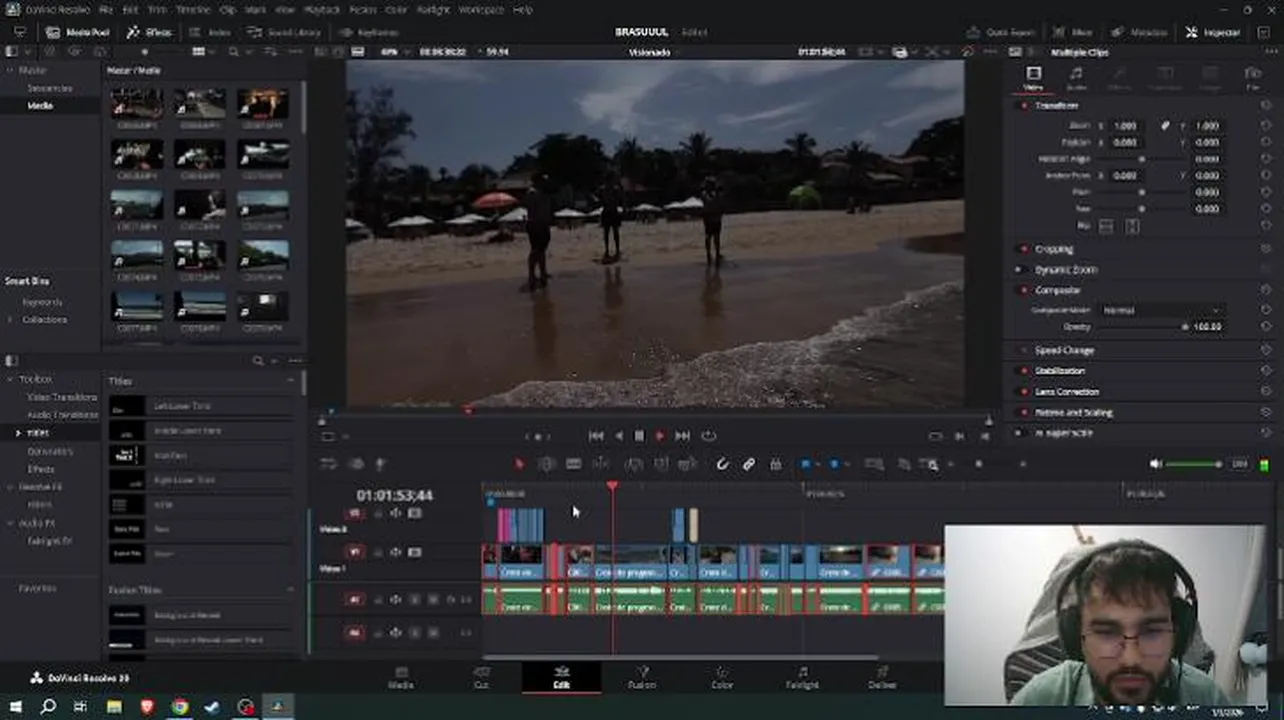Click the blue Marker icon in timeline toolbar
The width and height of the screenshot is (1284, 720).
click(835, 464)
